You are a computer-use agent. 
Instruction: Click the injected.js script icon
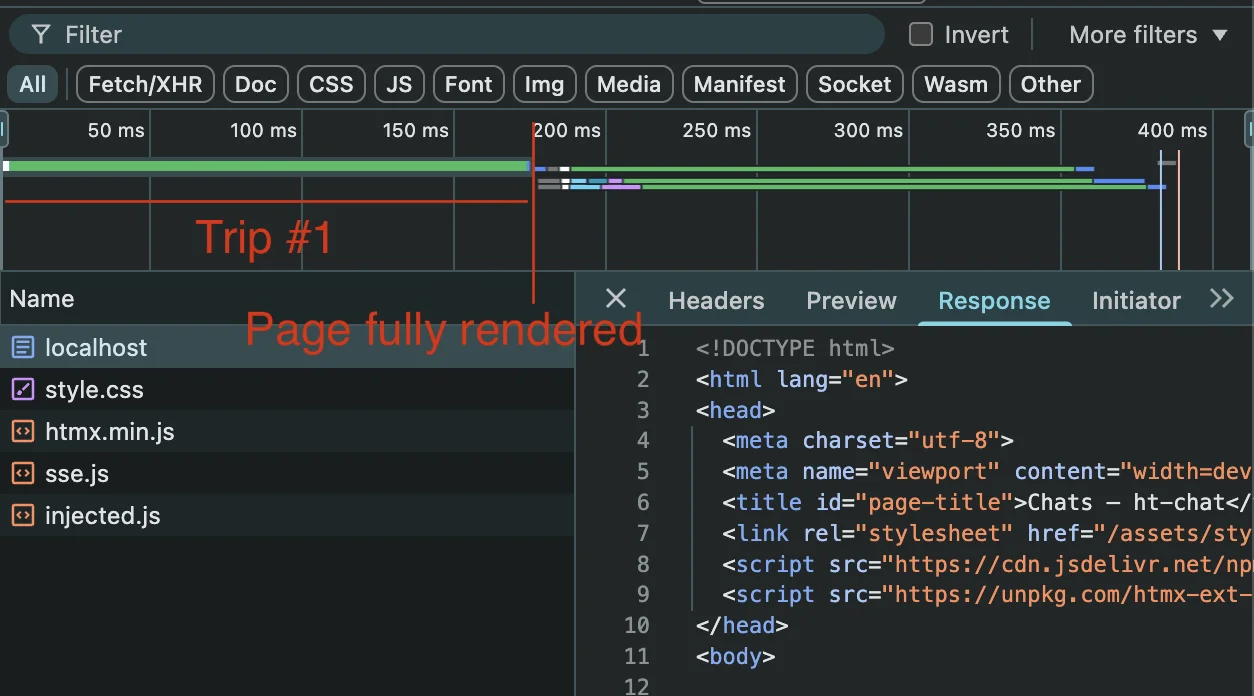(x=22, y=516)
